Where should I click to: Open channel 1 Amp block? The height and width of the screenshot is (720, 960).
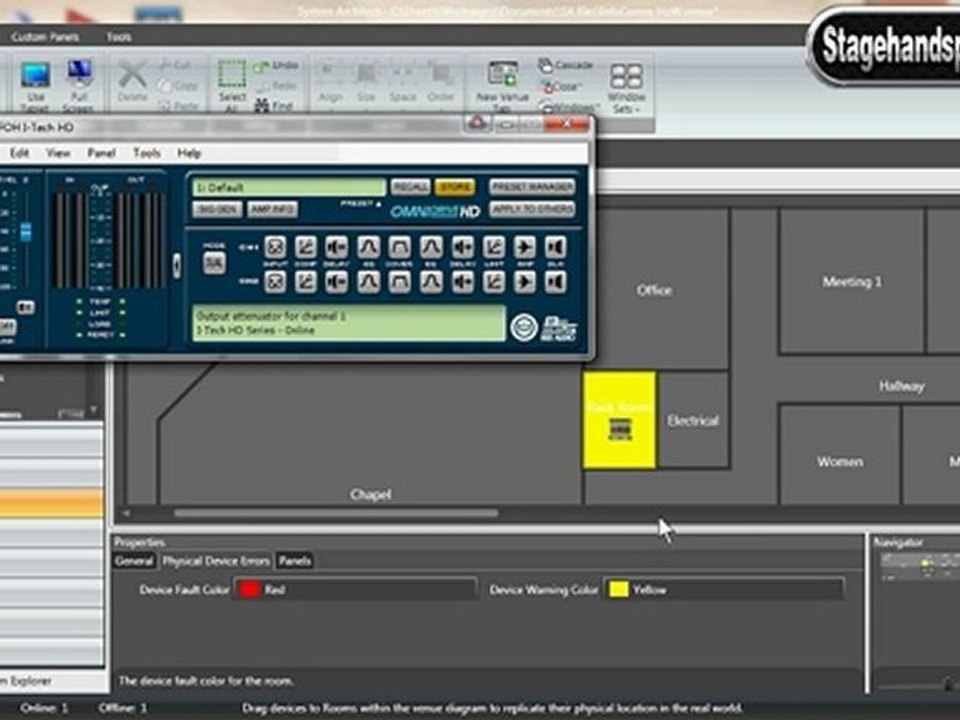[525, 247]
